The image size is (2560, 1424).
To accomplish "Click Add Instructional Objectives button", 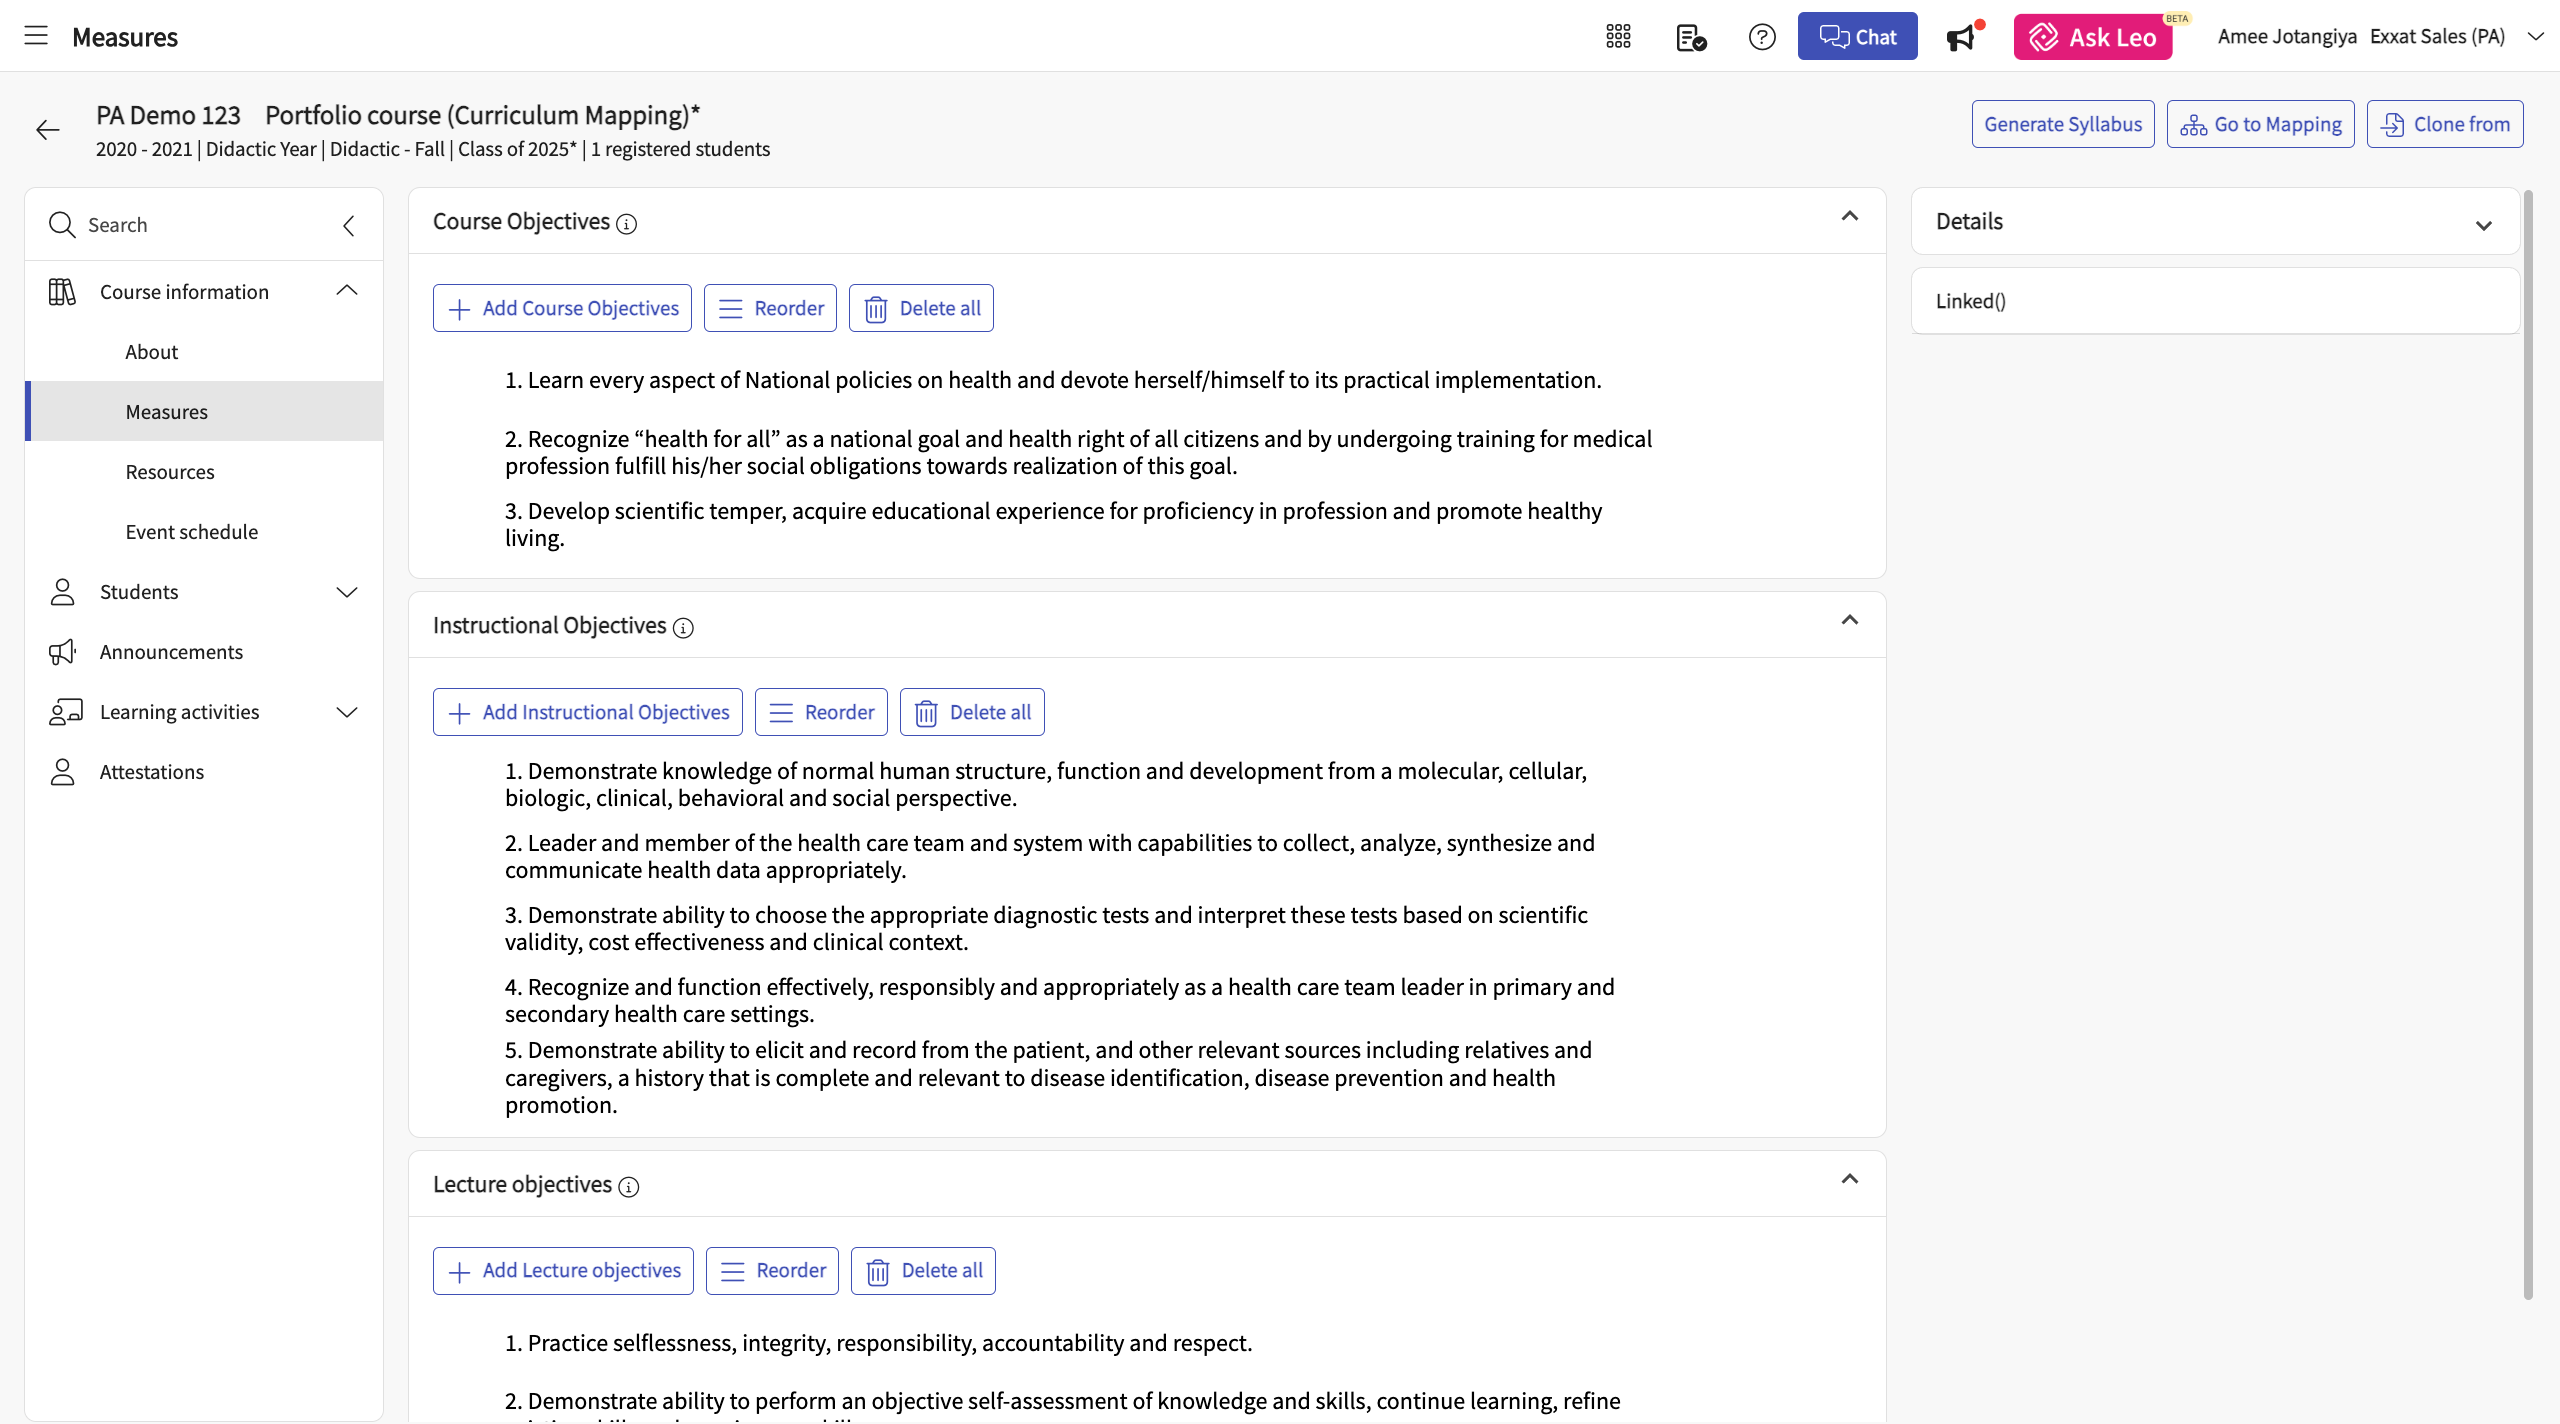I will (587, 712).
